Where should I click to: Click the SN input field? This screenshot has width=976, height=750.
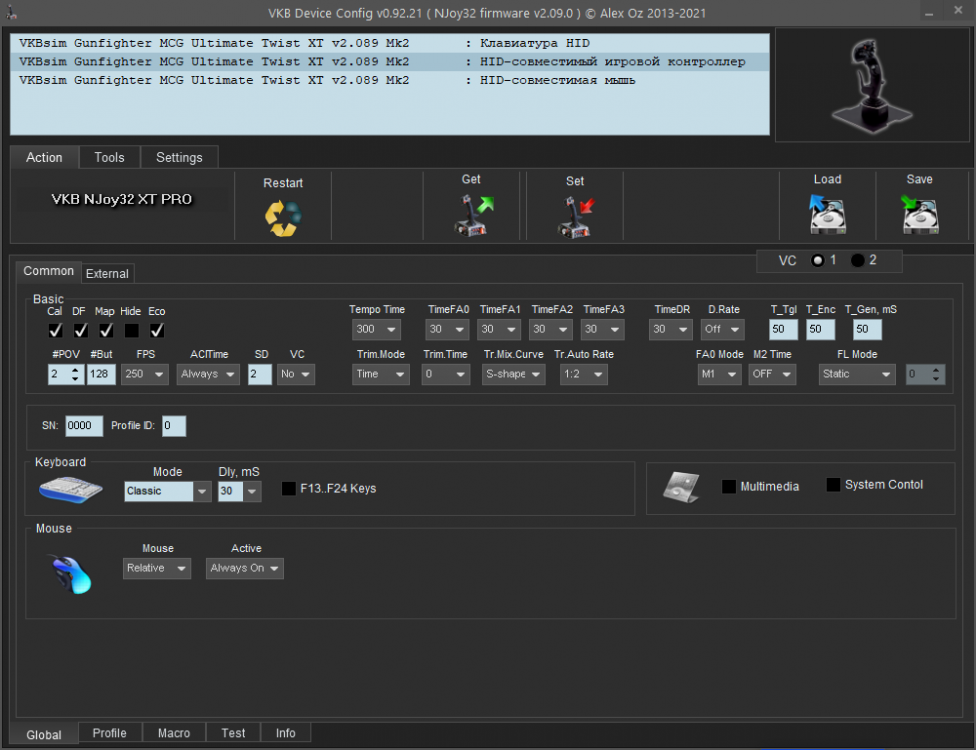(84, 425)
